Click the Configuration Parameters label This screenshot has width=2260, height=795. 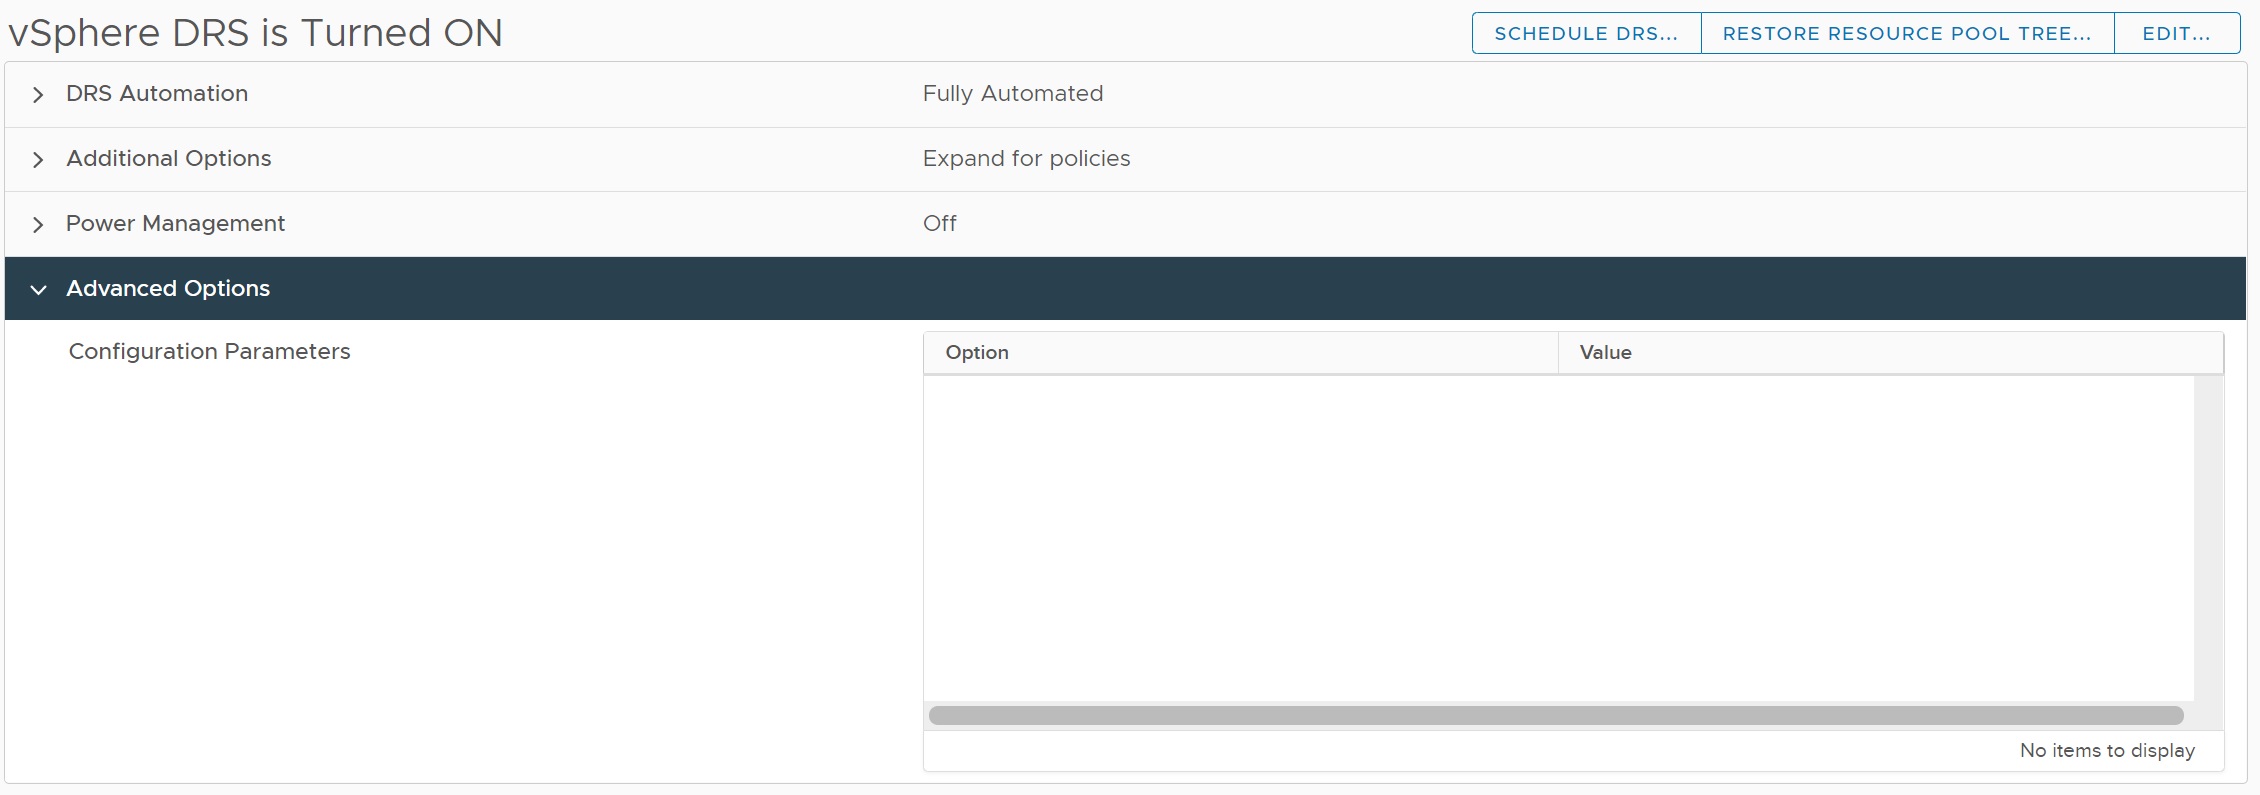click(209, 352)
